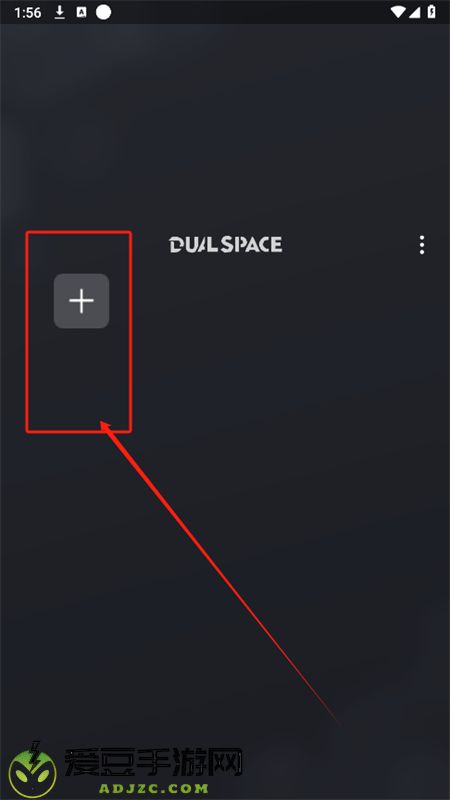This screenshot has width=450, height=800.
Task: Tap the boxed letter A status icon
Action: tap(81, 12)
